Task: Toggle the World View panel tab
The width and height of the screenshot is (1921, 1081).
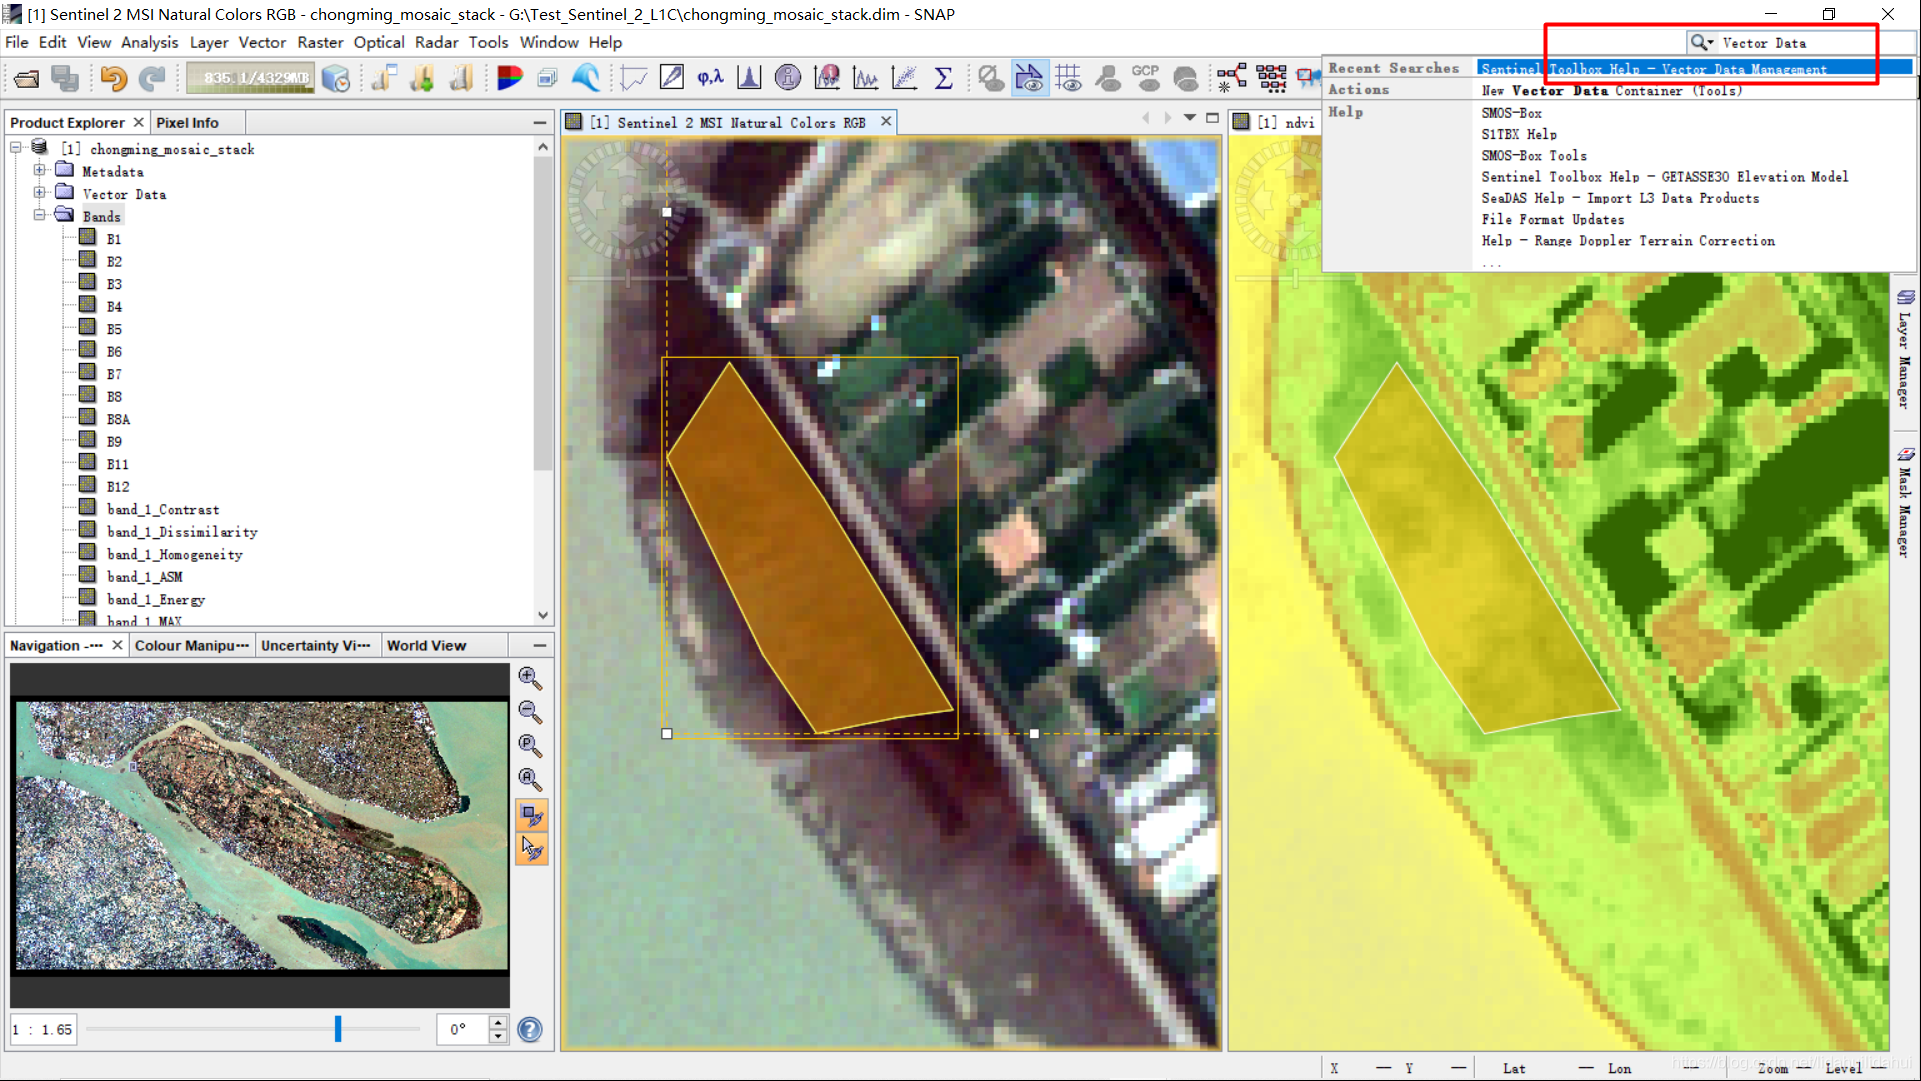Action: coord(426,645)
